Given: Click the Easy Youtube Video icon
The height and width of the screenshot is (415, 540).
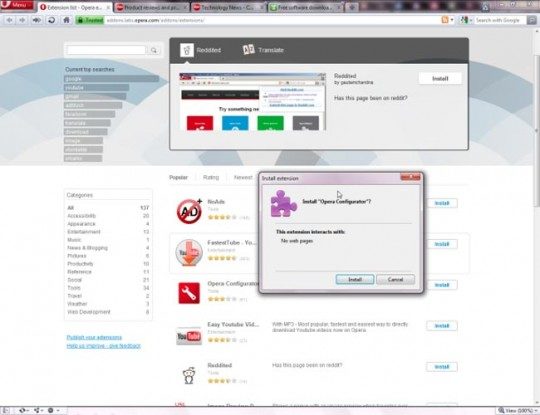Looking at the screenshot, I should pos(189,336).
